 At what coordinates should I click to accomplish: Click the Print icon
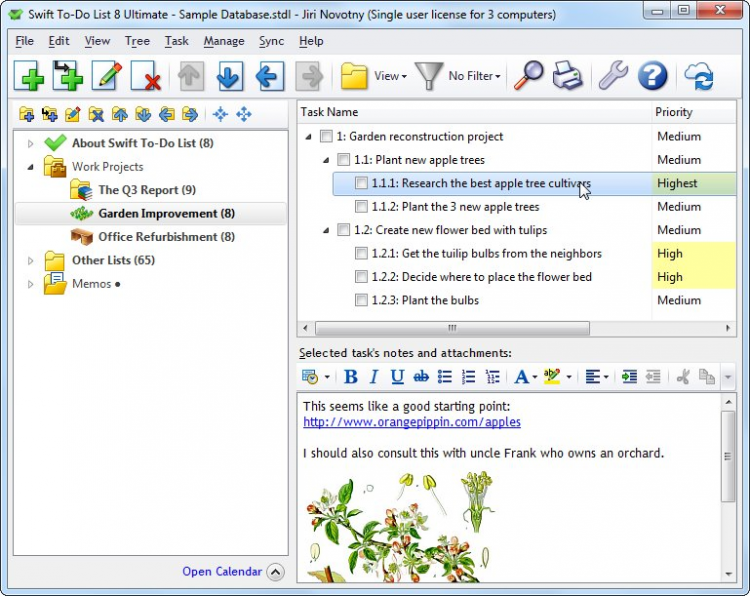(567, 76)
